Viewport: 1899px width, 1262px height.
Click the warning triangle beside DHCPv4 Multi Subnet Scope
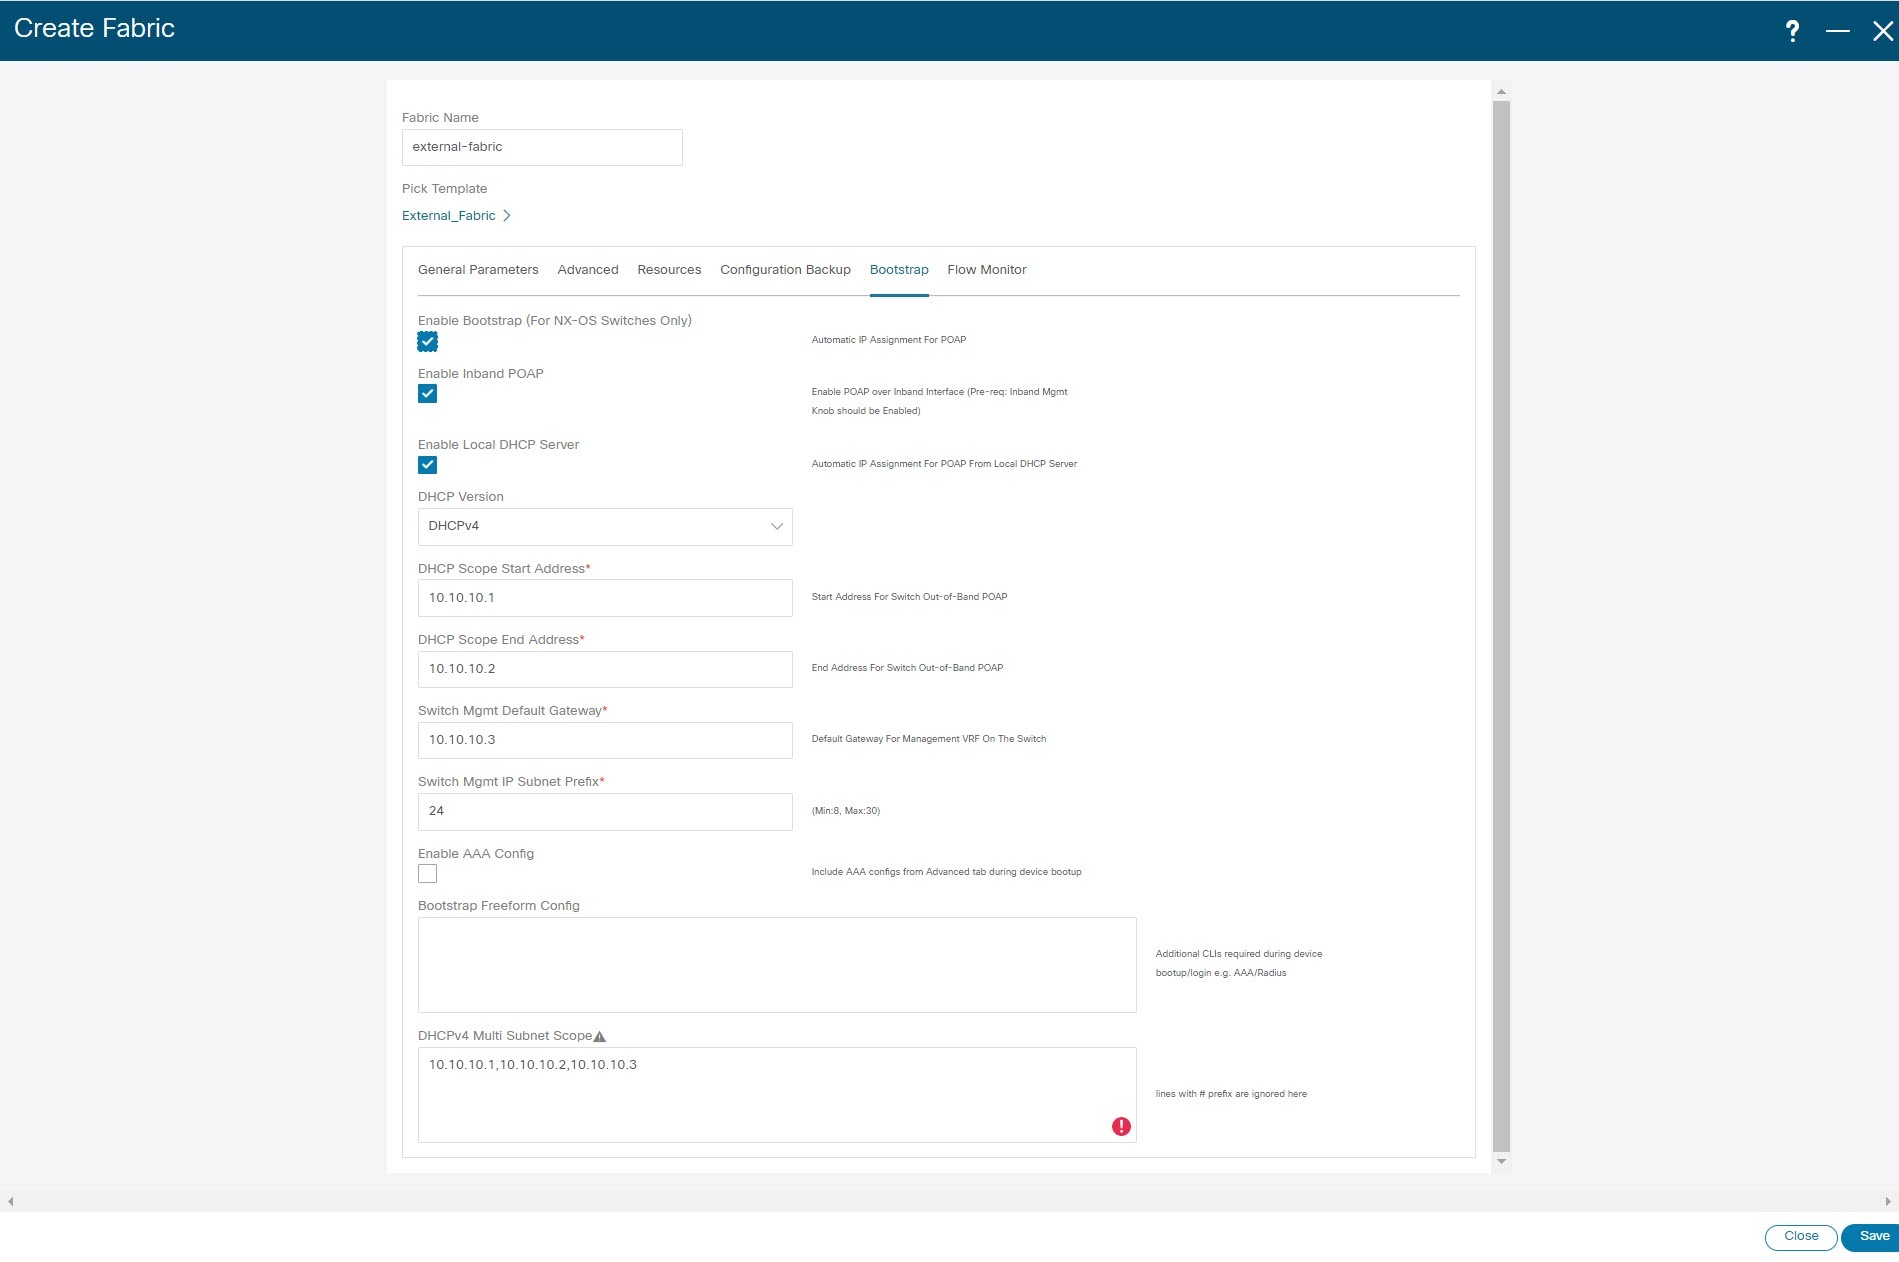click(600, 1036)
